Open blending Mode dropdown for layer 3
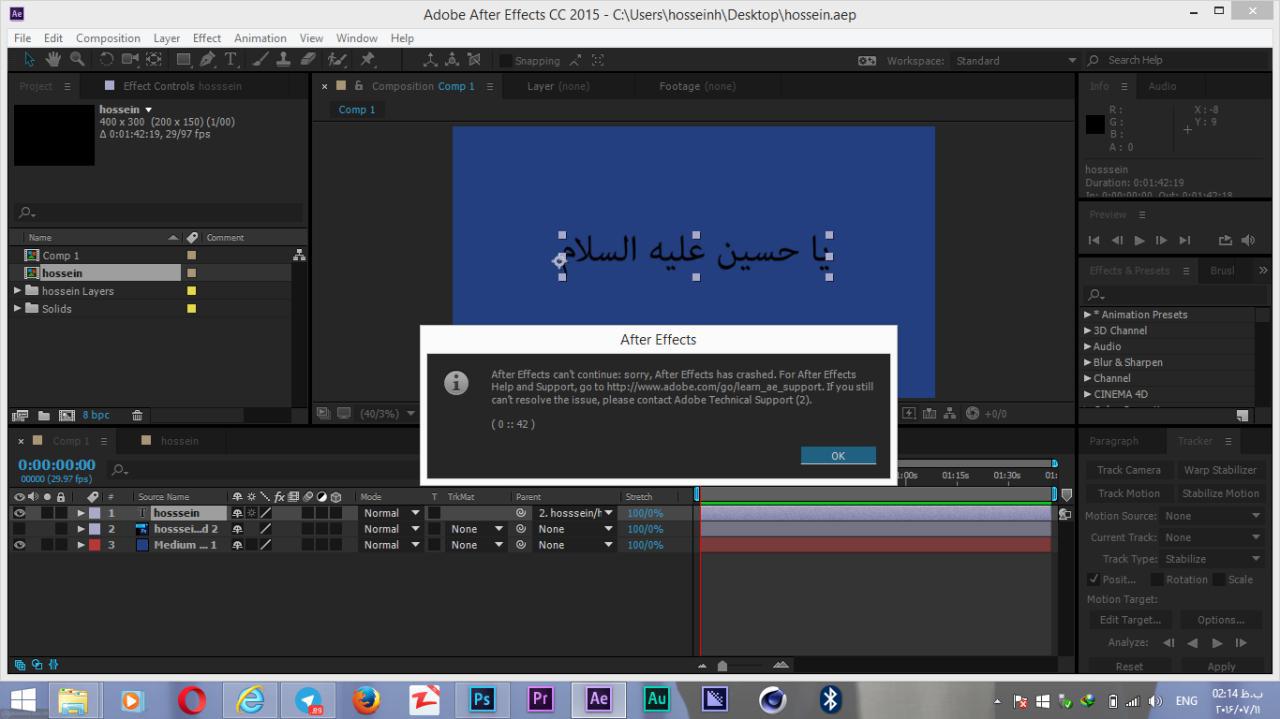Screen dimensions: 1280x719 [x=391, y=545]
